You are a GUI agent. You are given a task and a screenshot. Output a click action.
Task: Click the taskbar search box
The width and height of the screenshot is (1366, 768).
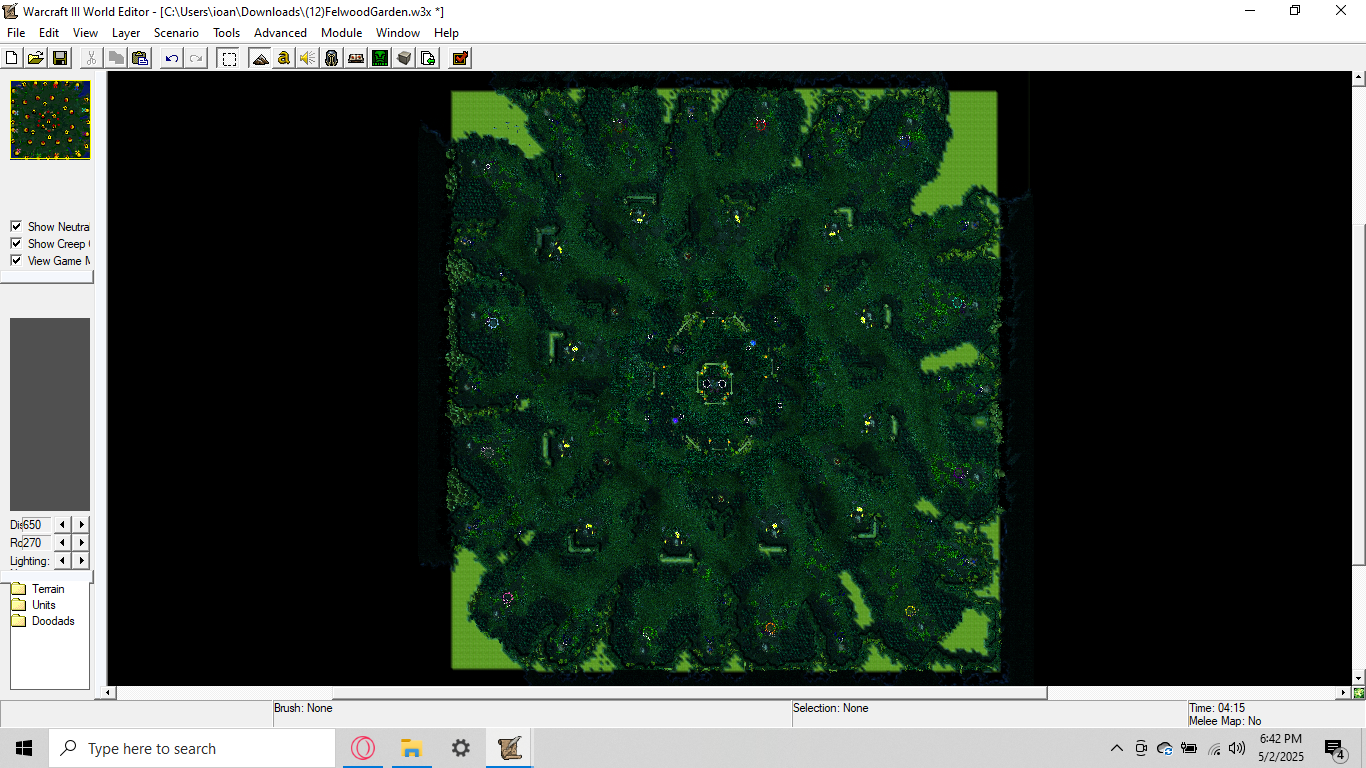coord(192,748)
